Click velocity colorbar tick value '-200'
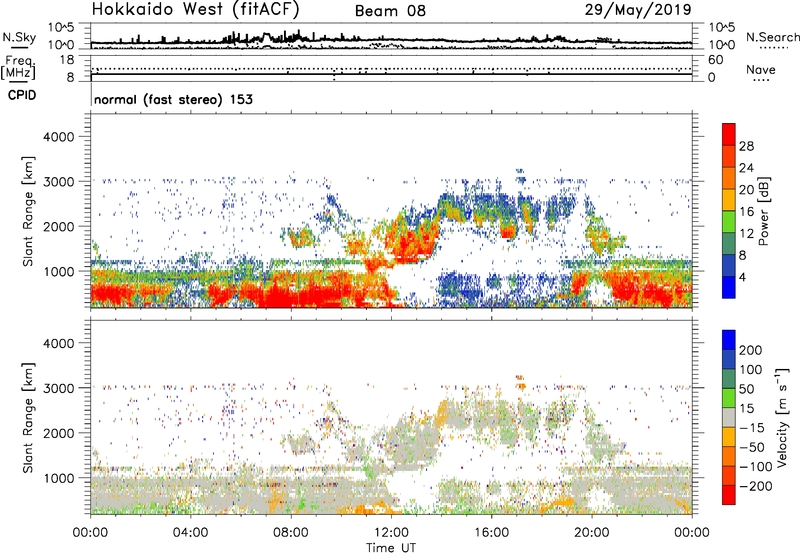This screenshot has height=554, width=800. click(x=756, y=486)
